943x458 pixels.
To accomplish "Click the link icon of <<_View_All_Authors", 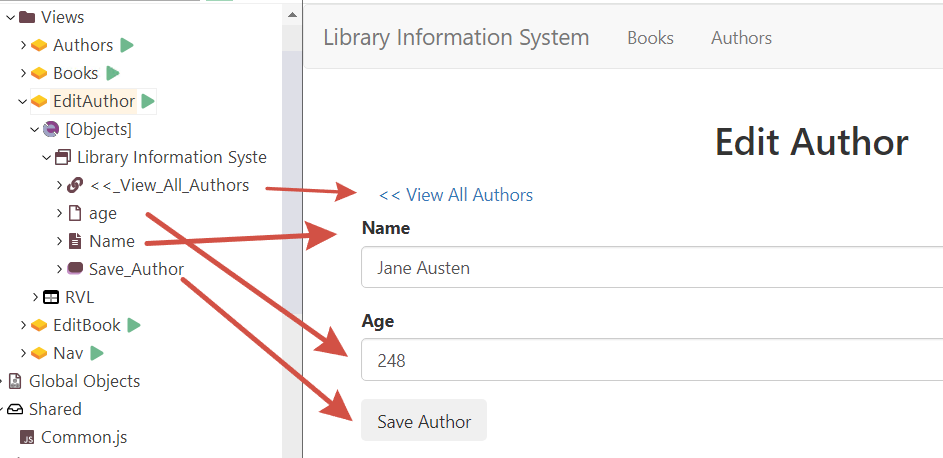I will 75,185.
